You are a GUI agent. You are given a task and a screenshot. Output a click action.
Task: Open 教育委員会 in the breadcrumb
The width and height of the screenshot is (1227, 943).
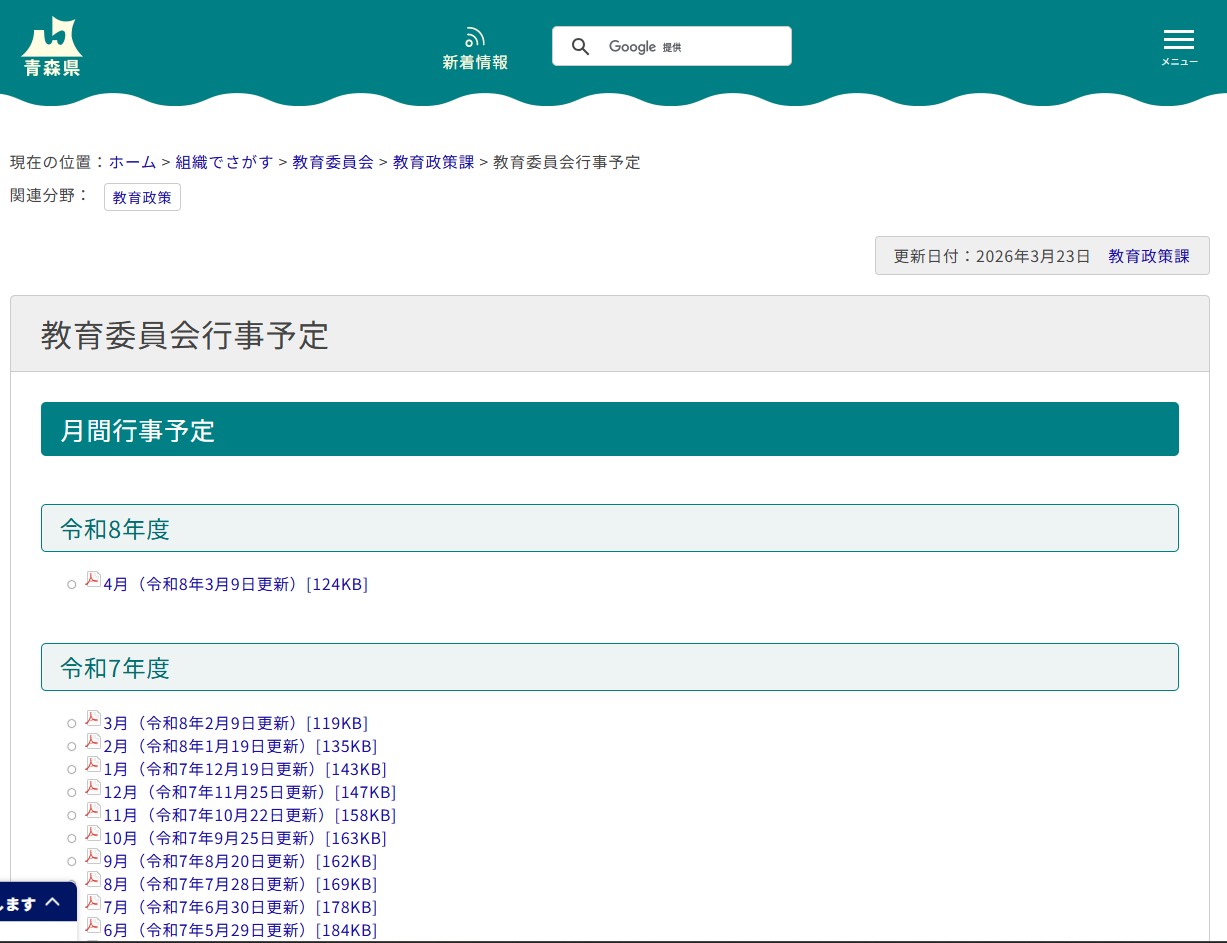333,162
